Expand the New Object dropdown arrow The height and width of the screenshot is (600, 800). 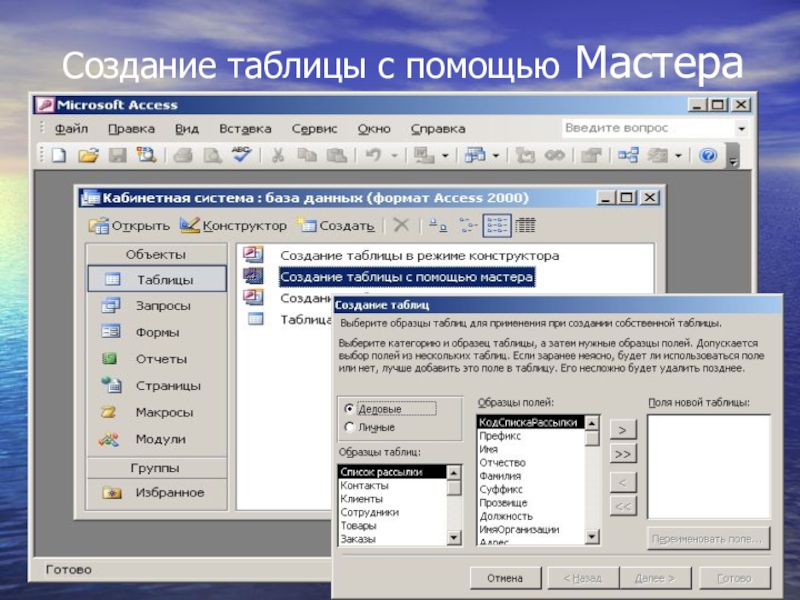[x=678, y=156]
